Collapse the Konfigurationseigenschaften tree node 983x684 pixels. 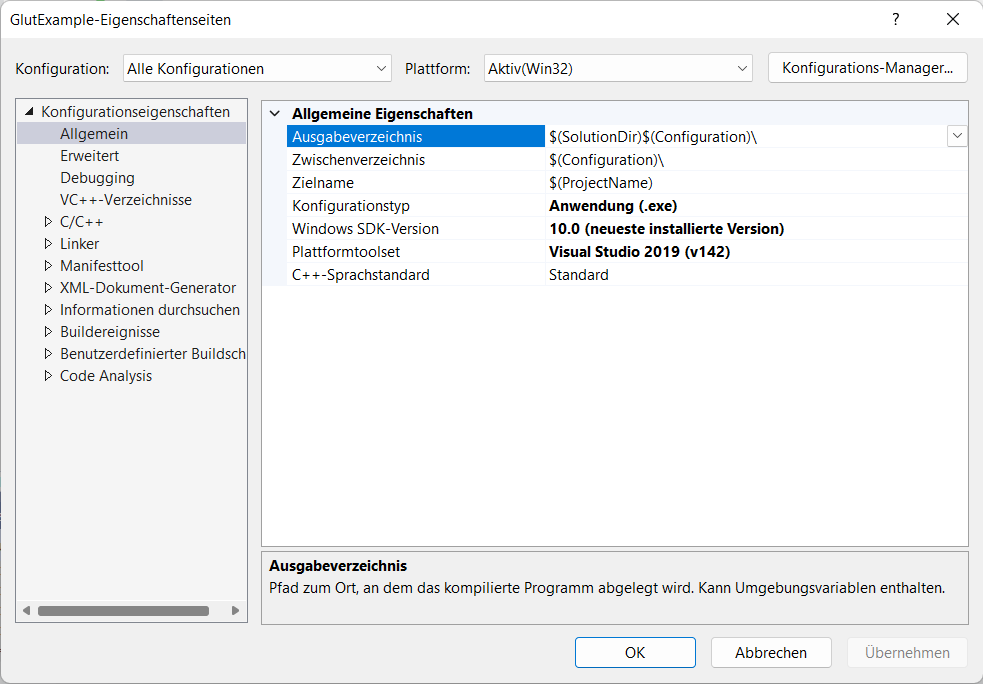click(x=29, y=112)
